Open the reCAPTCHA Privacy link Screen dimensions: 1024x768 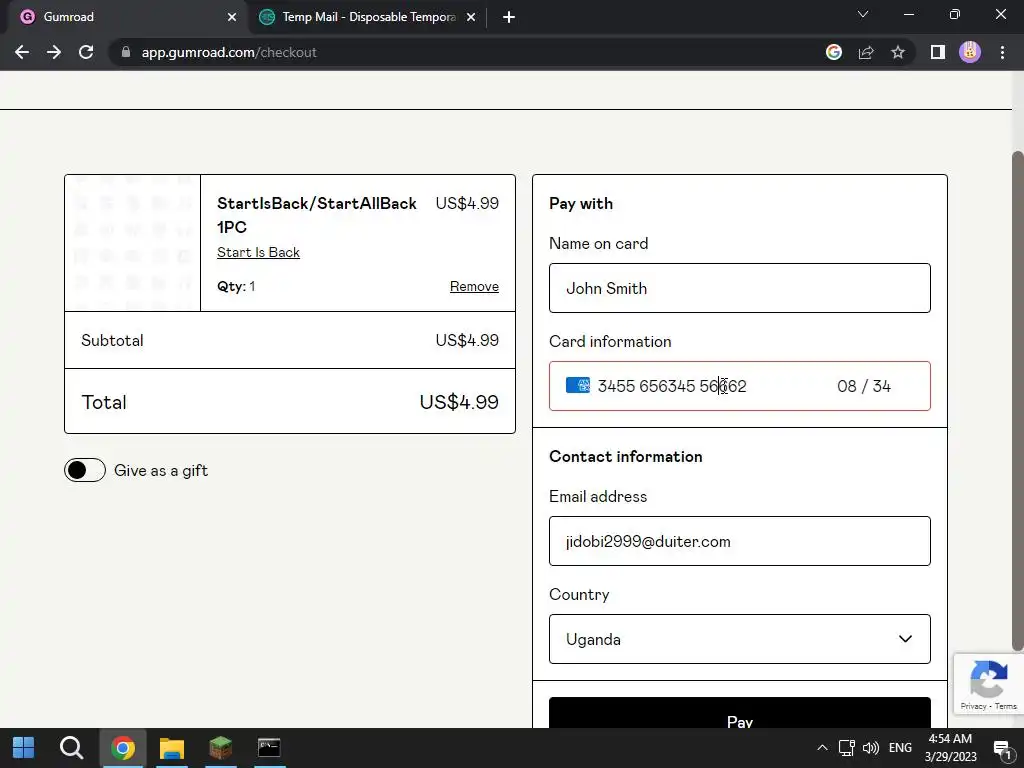tap(973, 706)
